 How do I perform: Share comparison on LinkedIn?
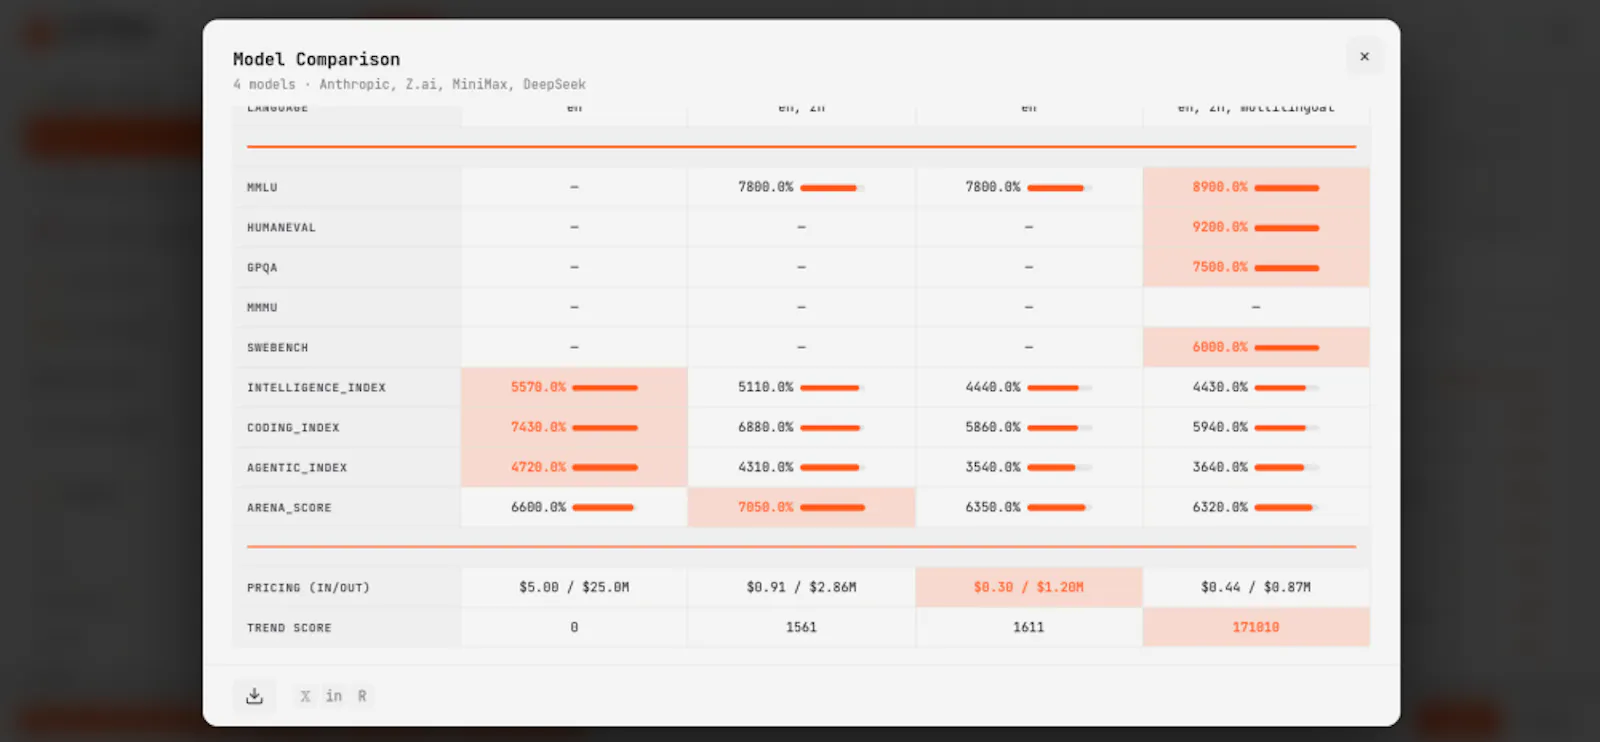(334, 696)
